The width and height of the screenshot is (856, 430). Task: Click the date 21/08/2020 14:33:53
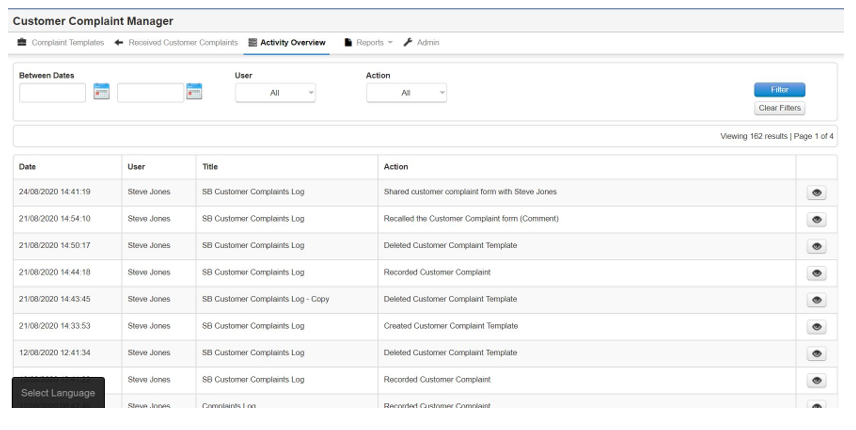click(x=55, y=326)
